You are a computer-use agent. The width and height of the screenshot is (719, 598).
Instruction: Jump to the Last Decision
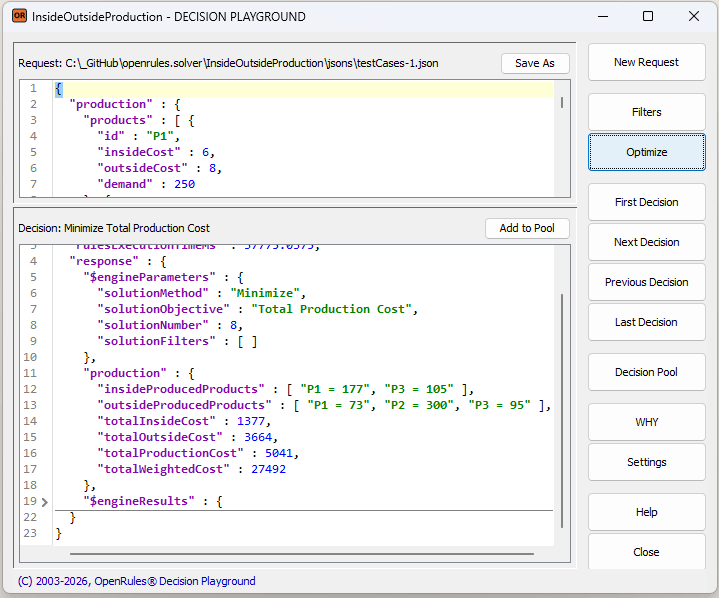click(x=646, y=322)
